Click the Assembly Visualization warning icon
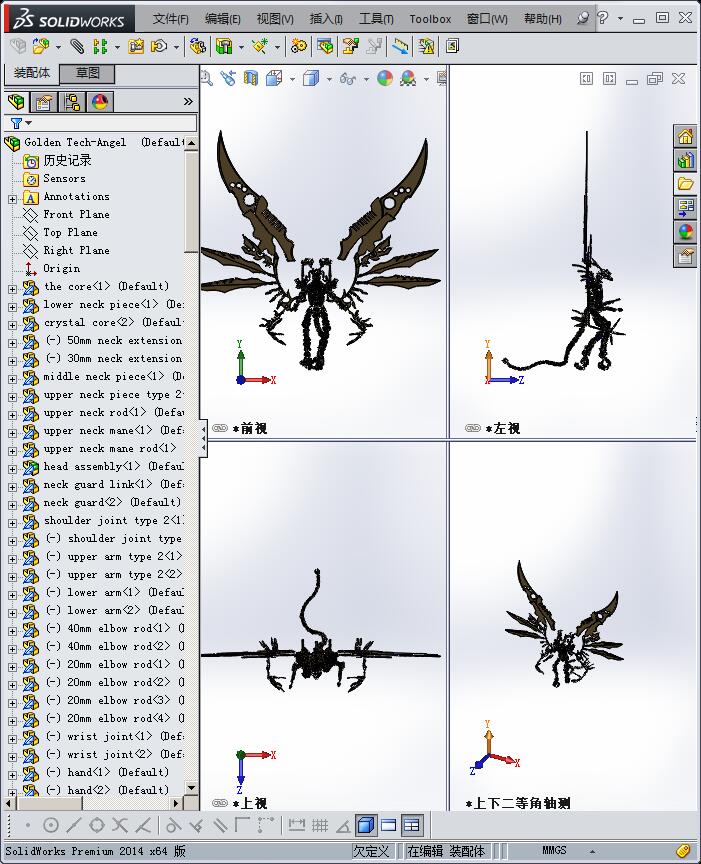Image resolution: width=701 pixels, height=864 pixels. 426,46
